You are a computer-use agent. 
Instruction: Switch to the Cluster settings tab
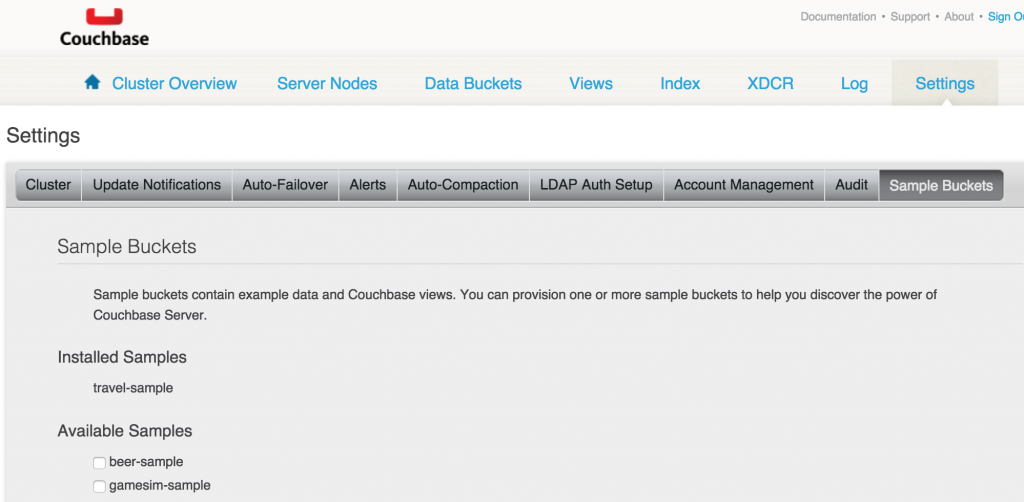(48, 185)
